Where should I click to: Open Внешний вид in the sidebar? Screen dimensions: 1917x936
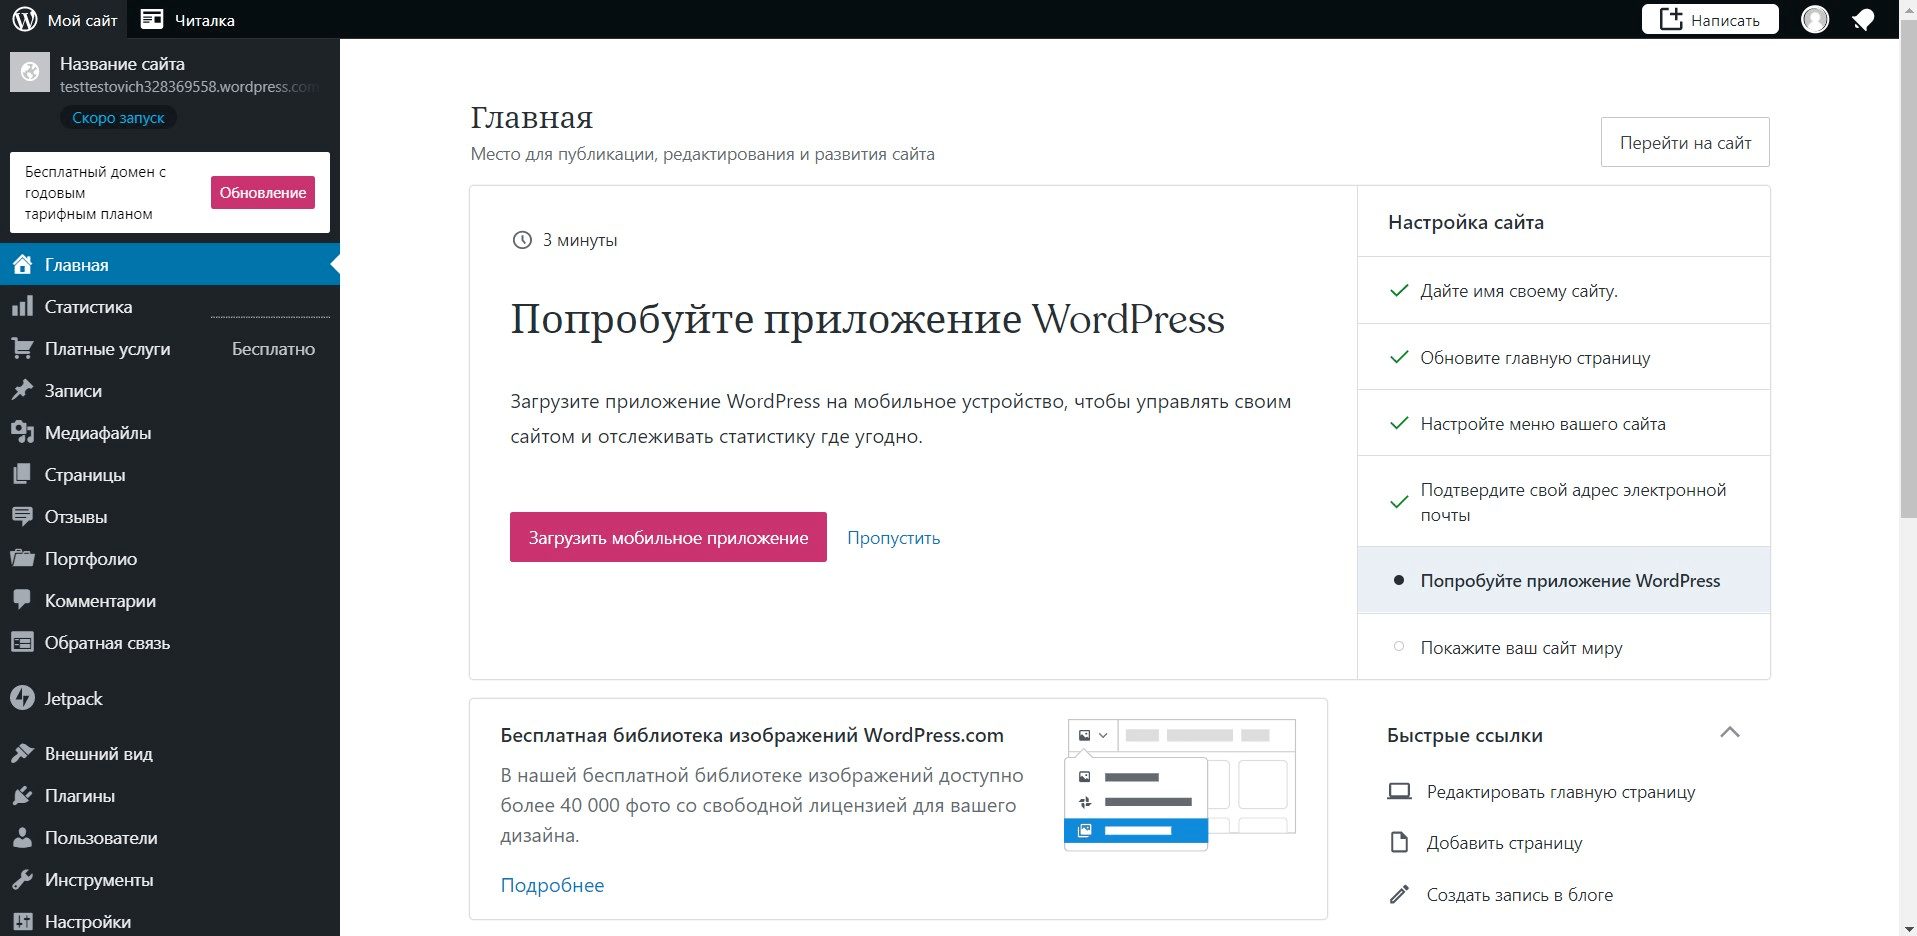pos(170,753)
